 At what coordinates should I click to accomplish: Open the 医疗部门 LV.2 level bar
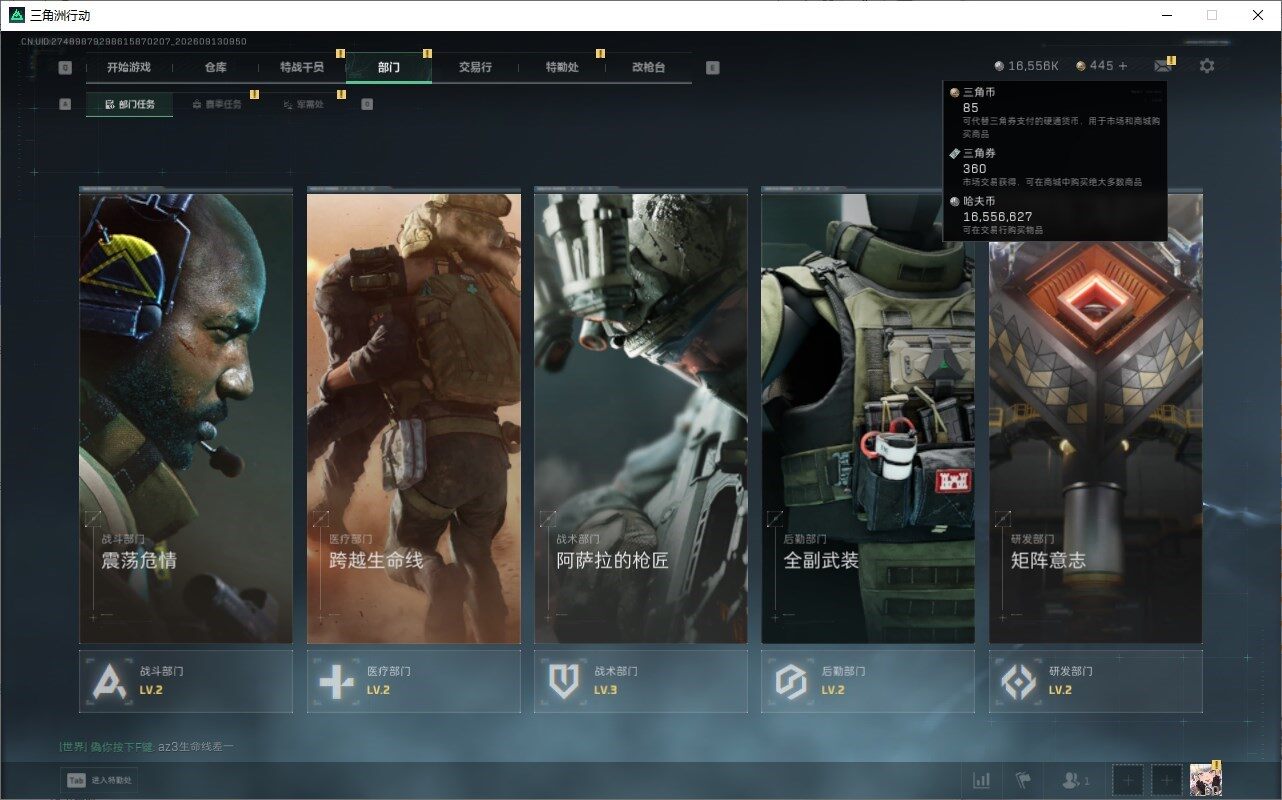(414, 682)
